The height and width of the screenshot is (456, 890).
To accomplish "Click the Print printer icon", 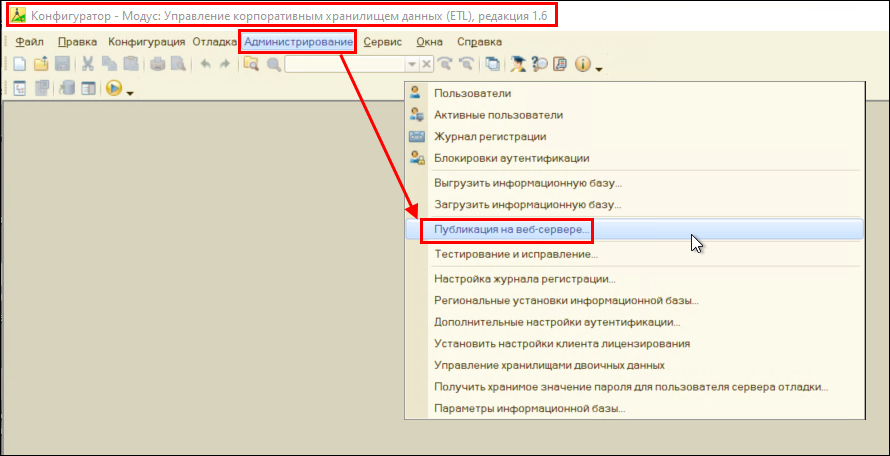I will coord(157,64).
